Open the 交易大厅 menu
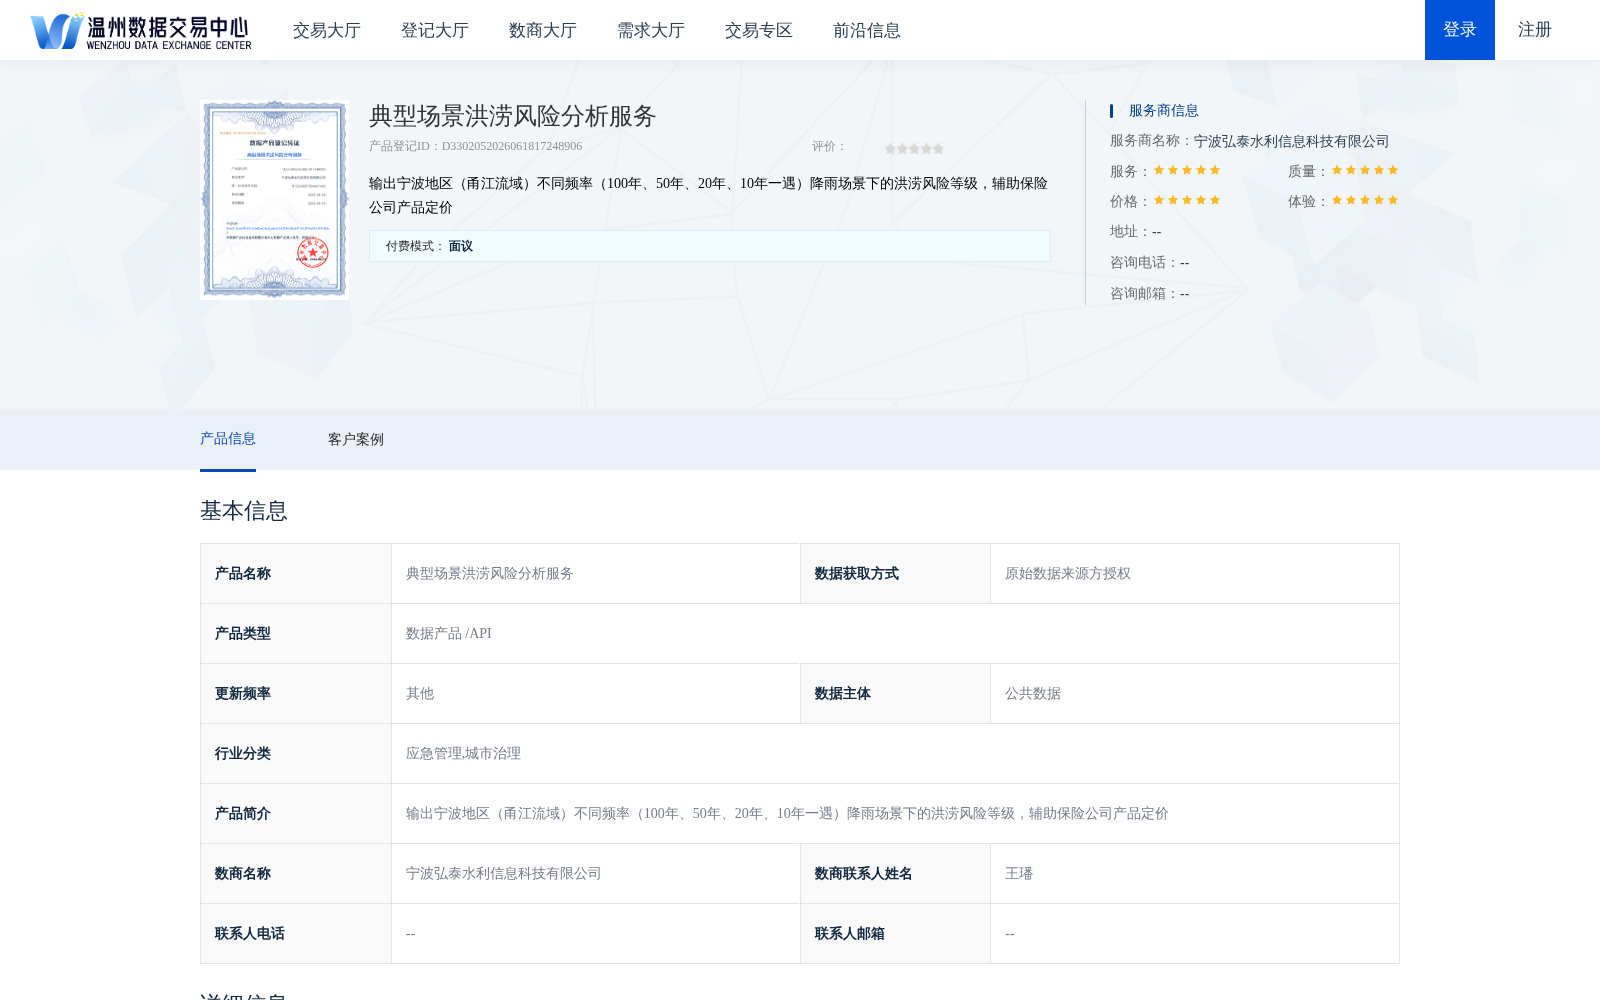The width and height of the screenshot is (1600, 1000). pyautogui.click(x=327, y=31)
